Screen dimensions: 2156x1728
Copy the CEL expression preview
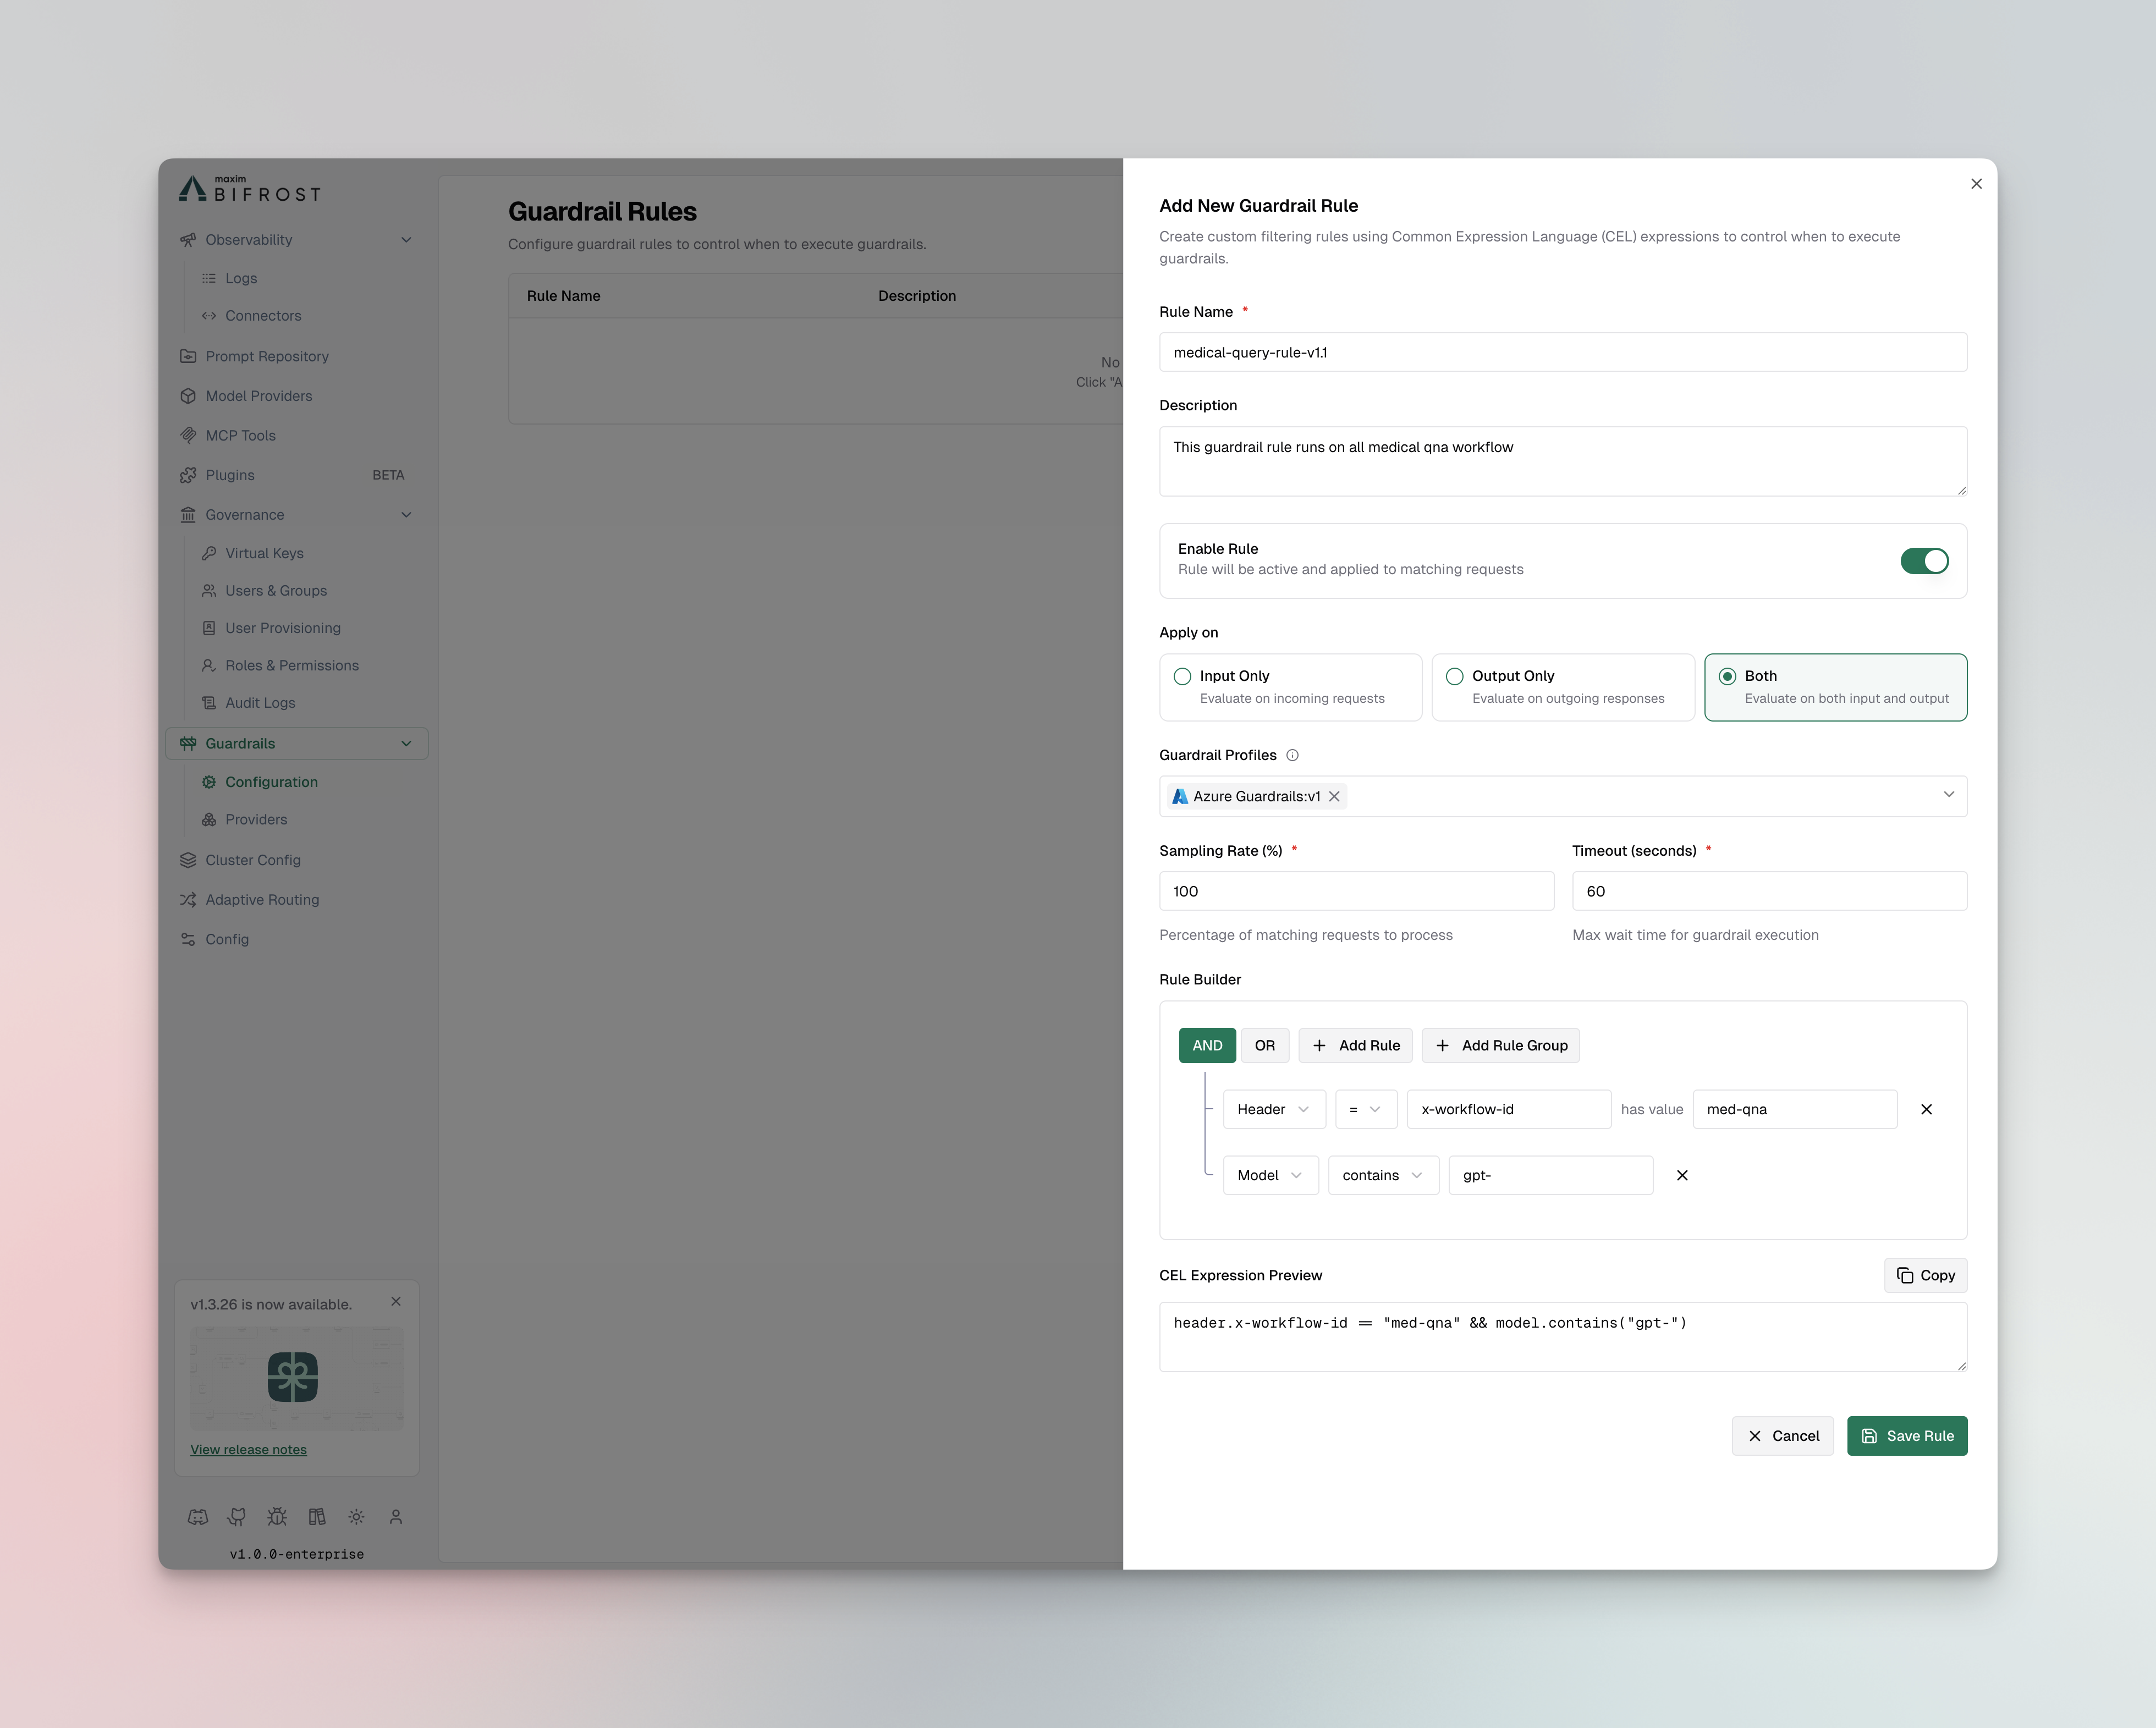[1925, 1275]
